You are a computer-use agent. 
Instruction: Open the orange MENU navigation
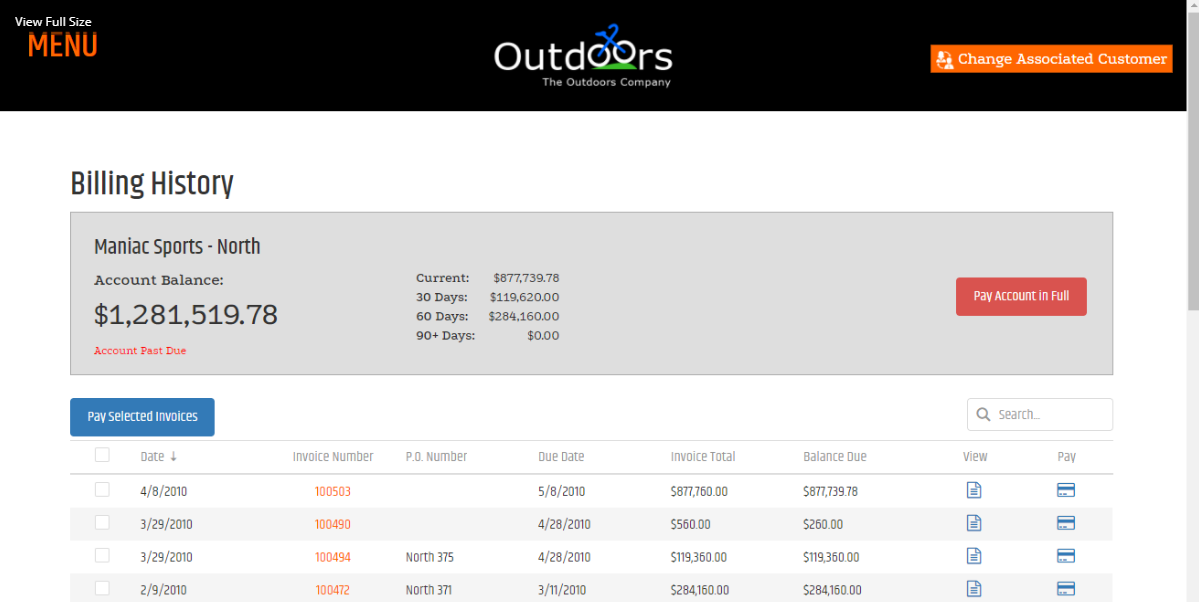click(x=62, y=46)
